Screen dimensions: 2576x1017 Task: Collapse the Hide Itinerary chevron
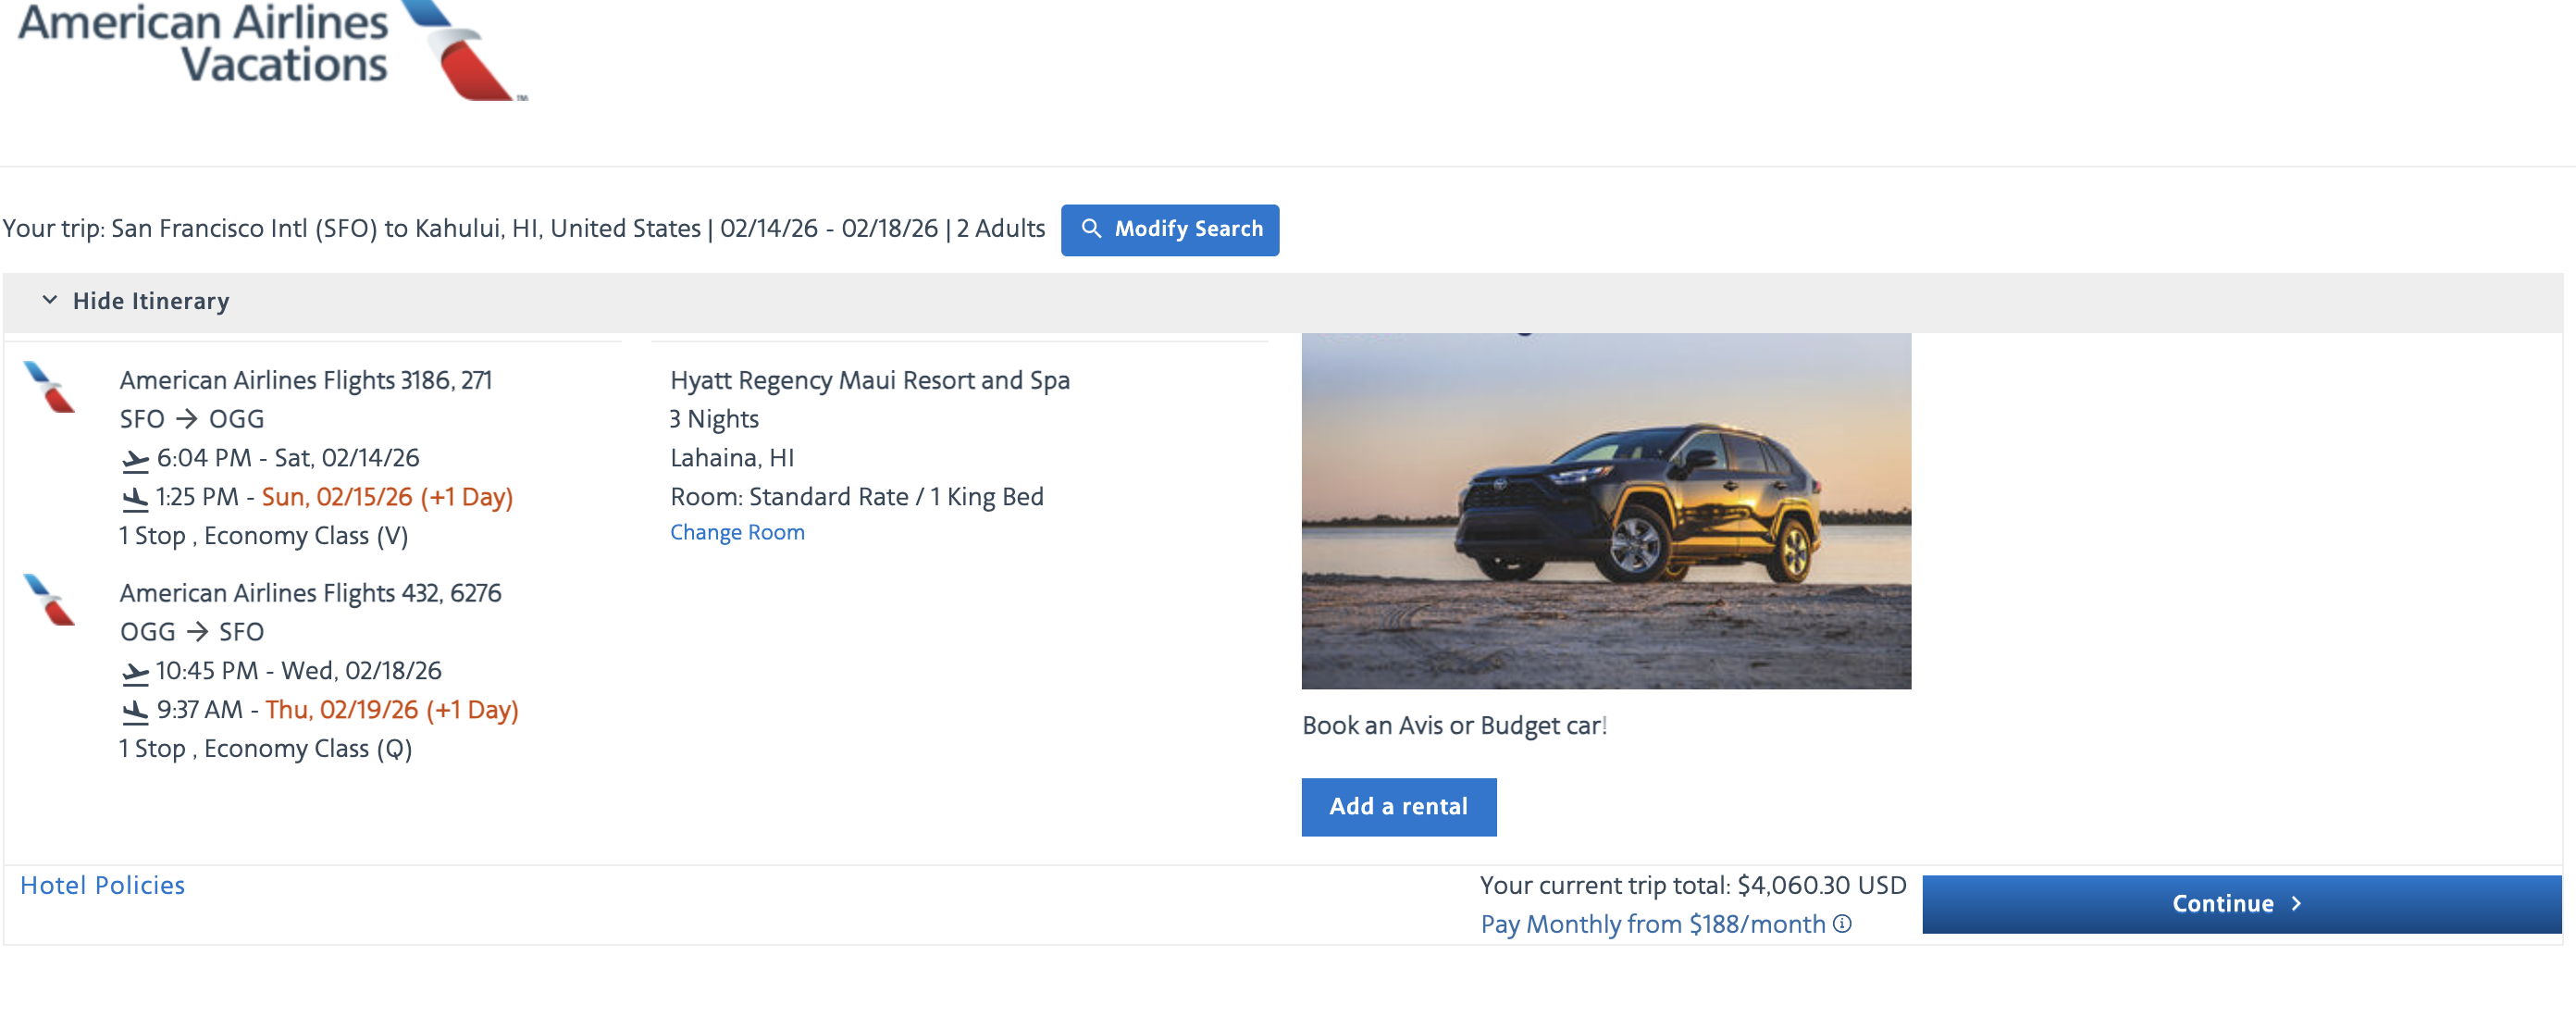click(x=49, y=300)
